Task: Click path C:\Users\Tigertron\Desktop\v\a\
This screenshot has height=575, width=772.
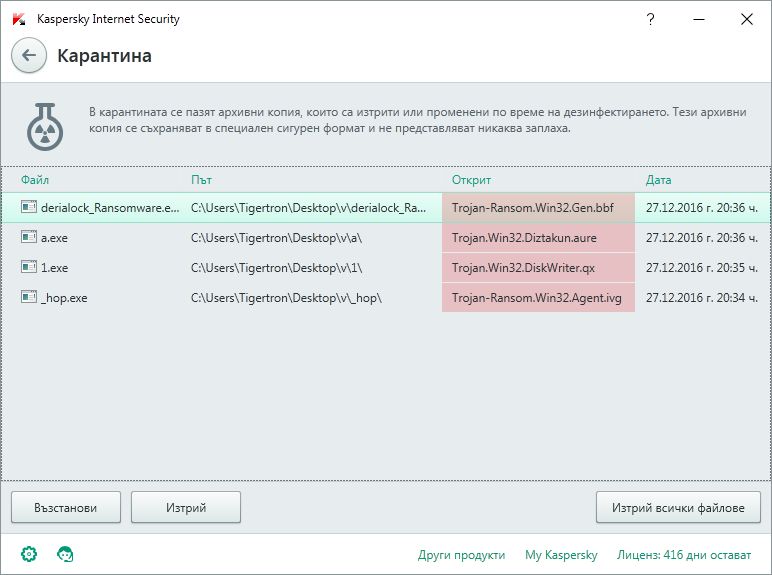Action: tap(276, 238)
